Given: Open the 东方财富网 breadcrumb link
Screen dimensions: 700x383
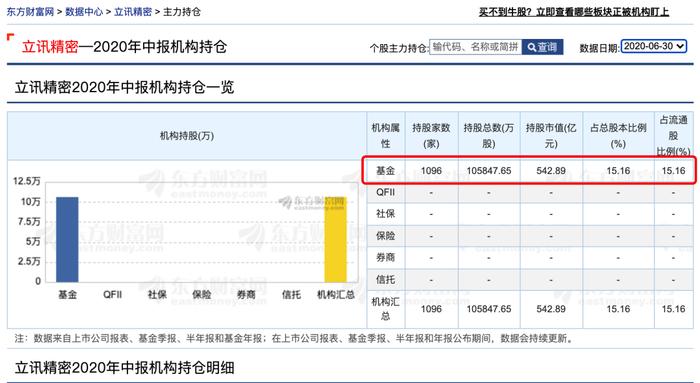Looking at the screenshot, I should tap(30, 12).
